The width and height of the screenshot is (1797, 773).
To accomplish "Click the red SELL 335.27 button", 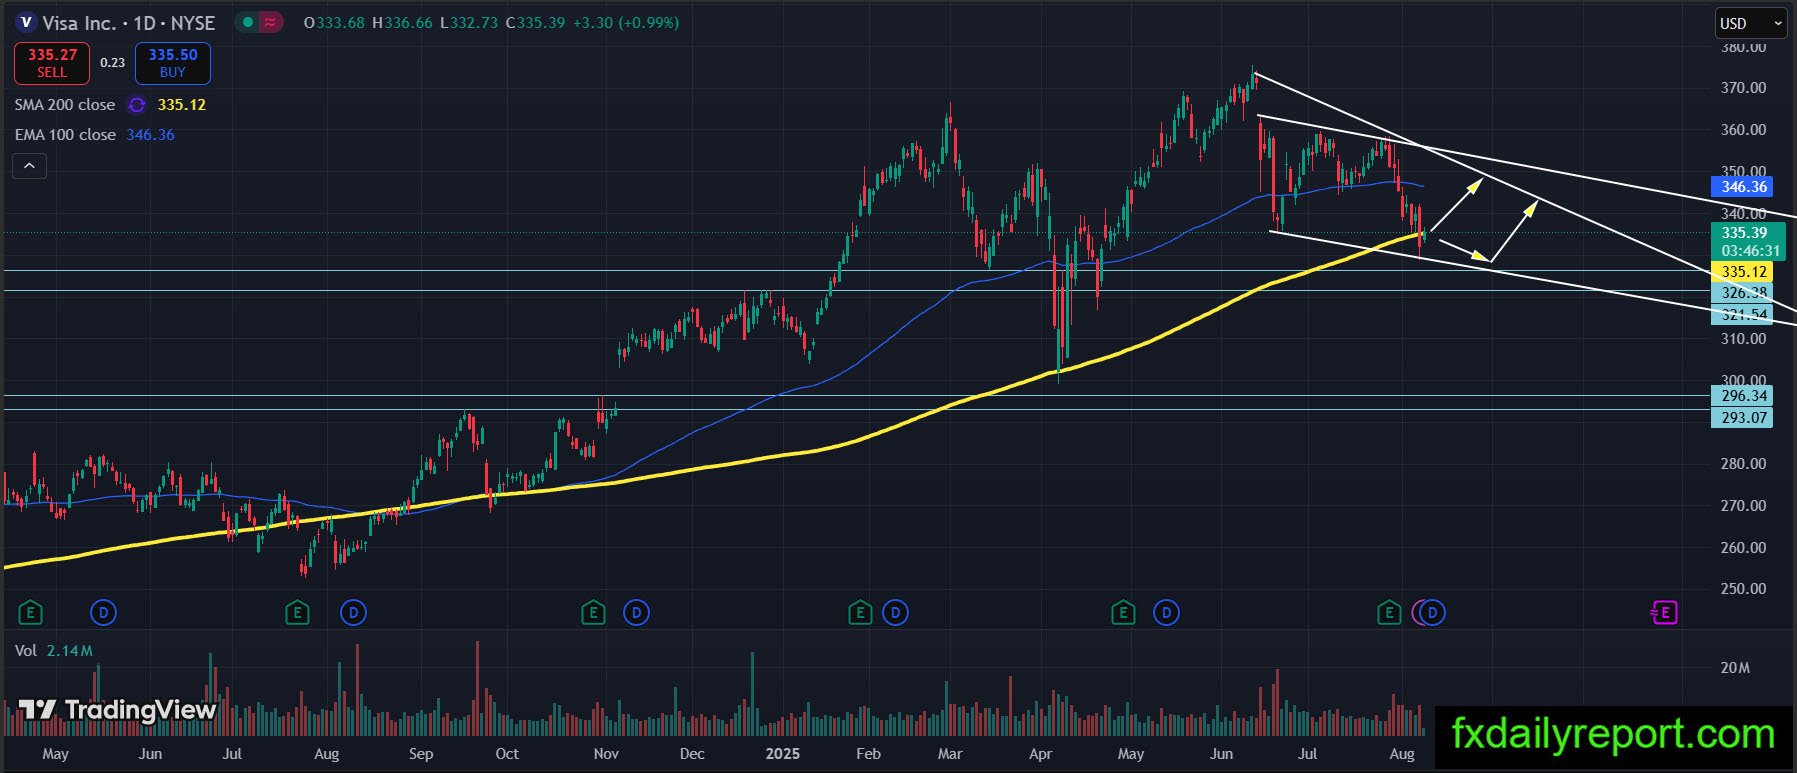I will click(x=52, y=63).
